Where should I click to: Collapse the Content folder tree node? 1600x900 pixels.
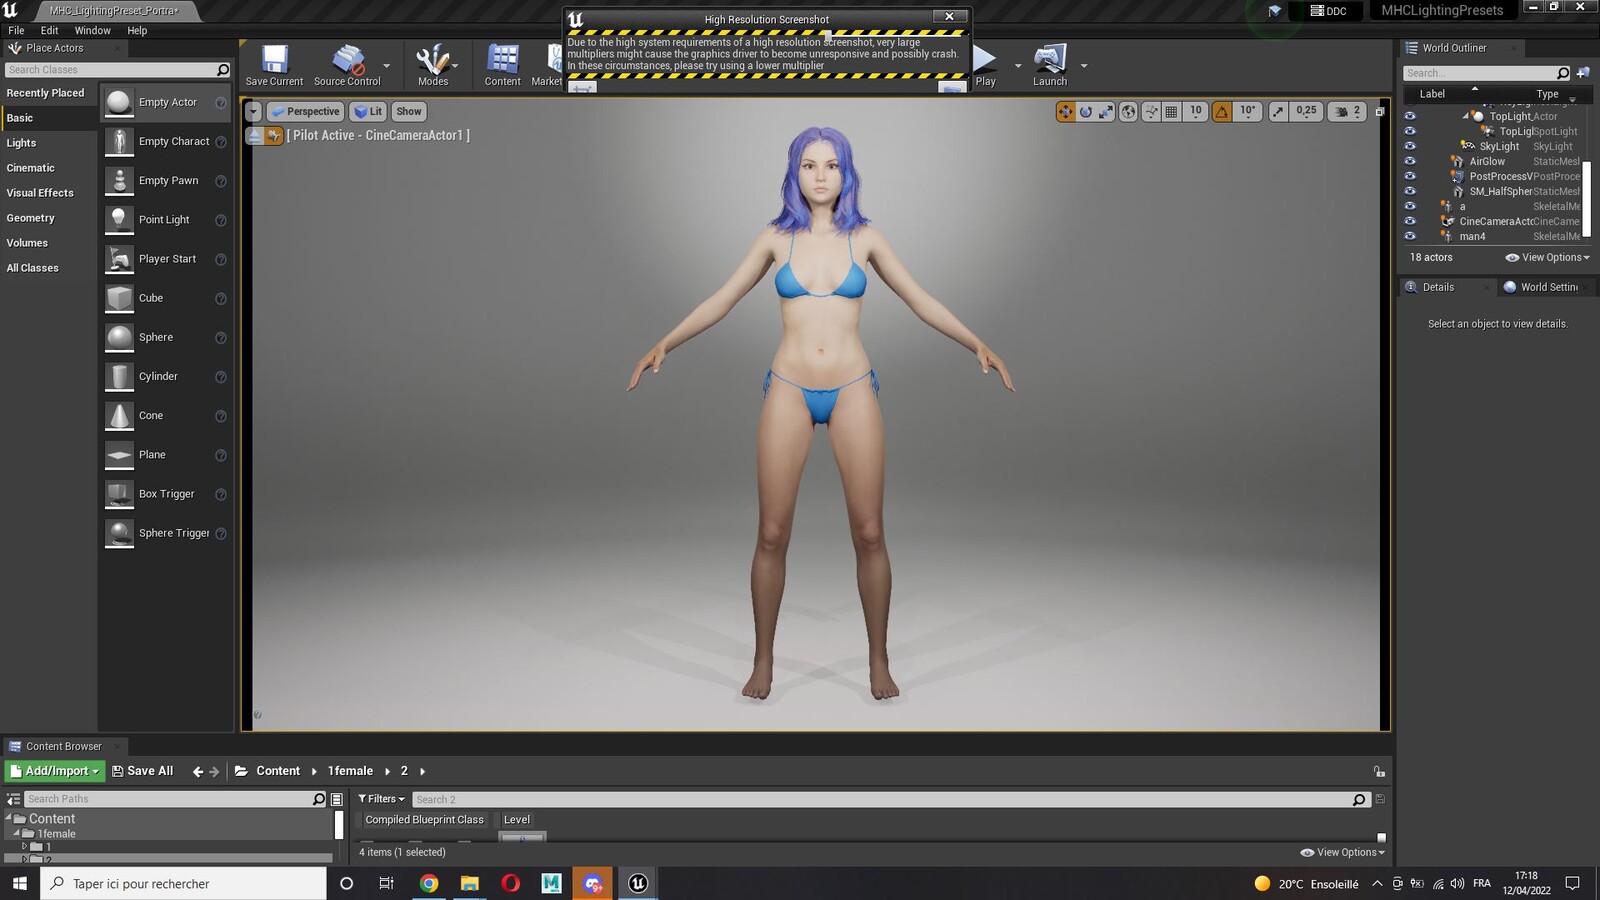8,818
